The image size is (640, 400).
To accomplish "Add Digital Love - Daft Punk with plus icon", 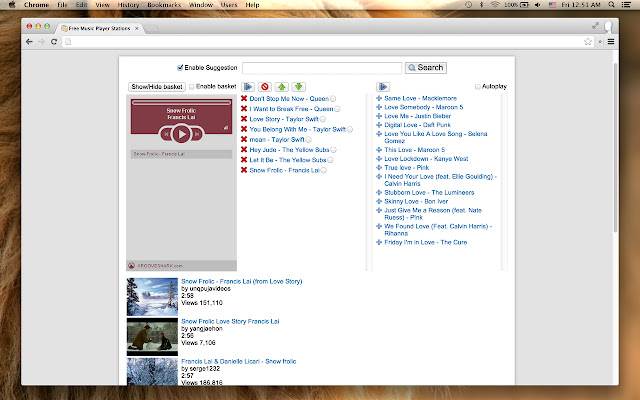I will pyautogui.click(x=379, y=125).
